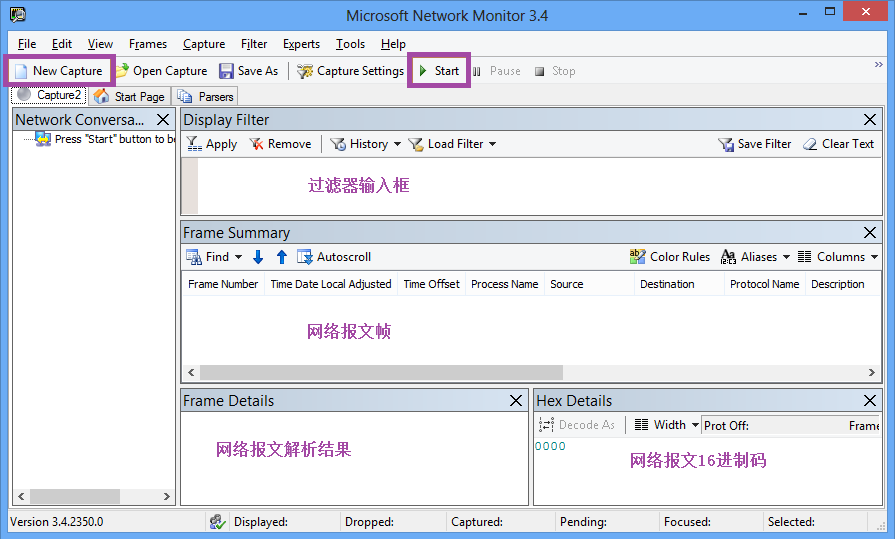Open the File menu

coord(27,44)
